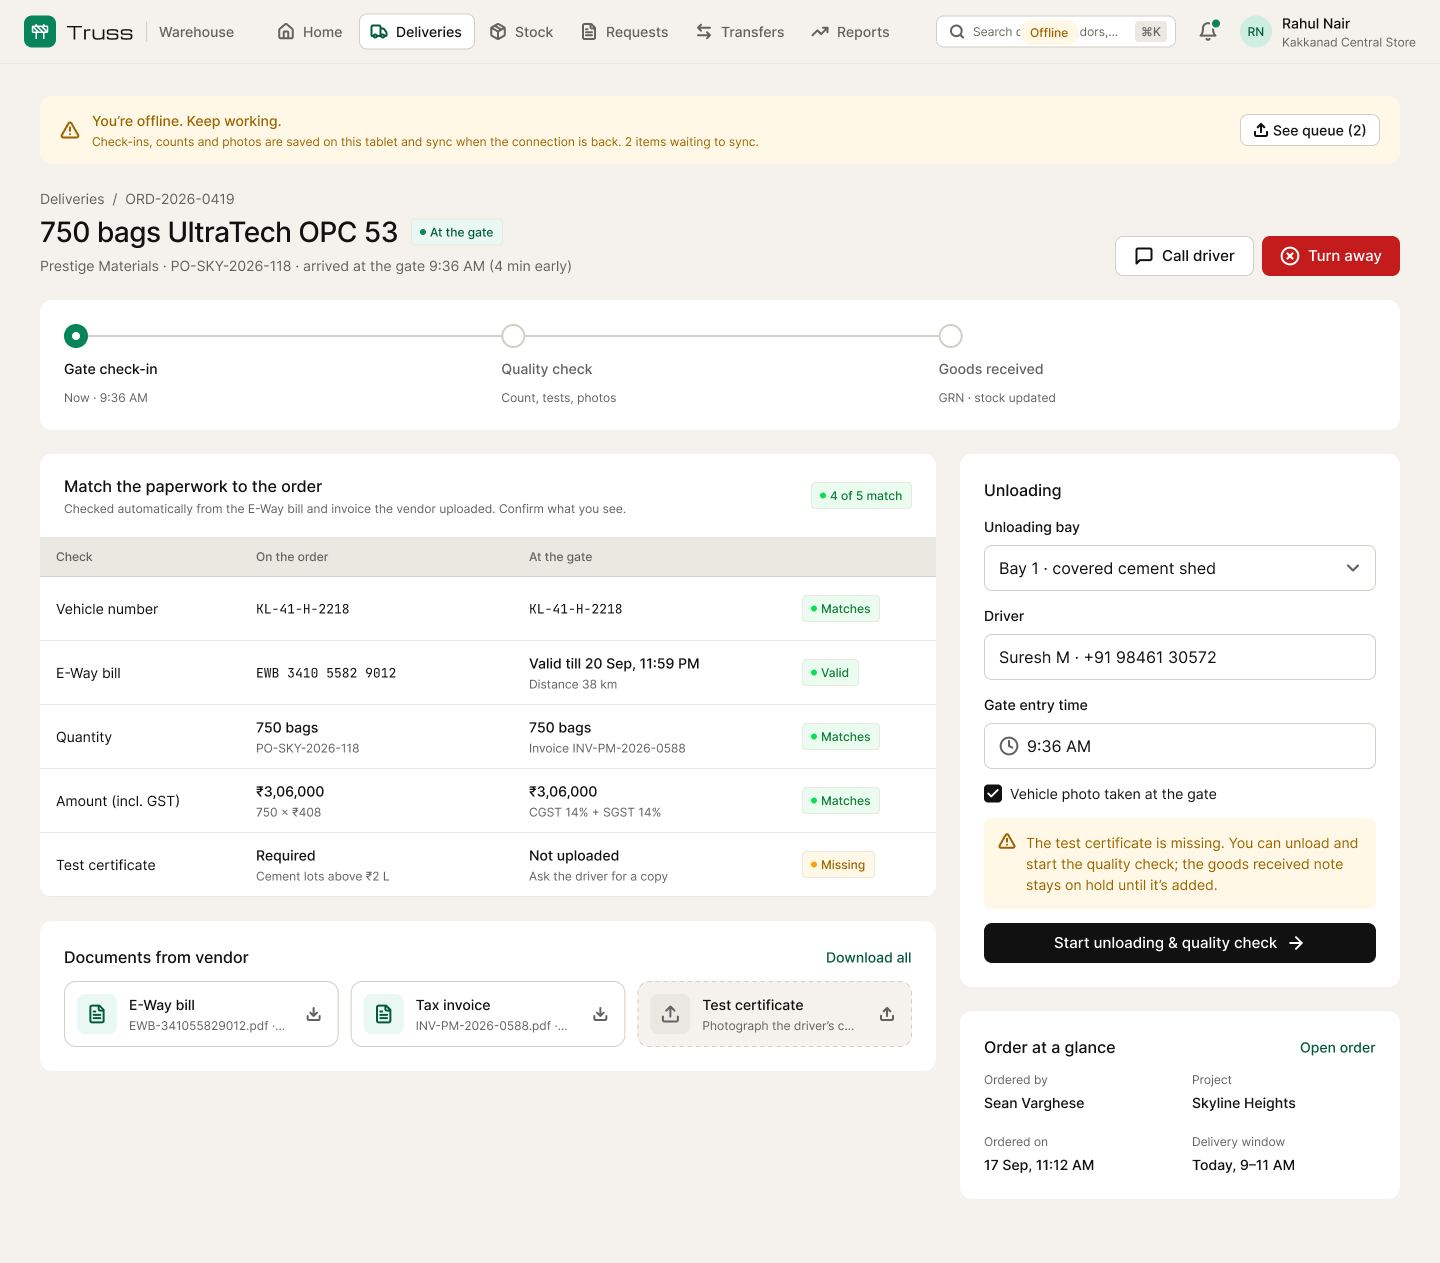Click the 4 of 5 match badge
This screenshot has height=1263, width=1440.
(861, 496)
